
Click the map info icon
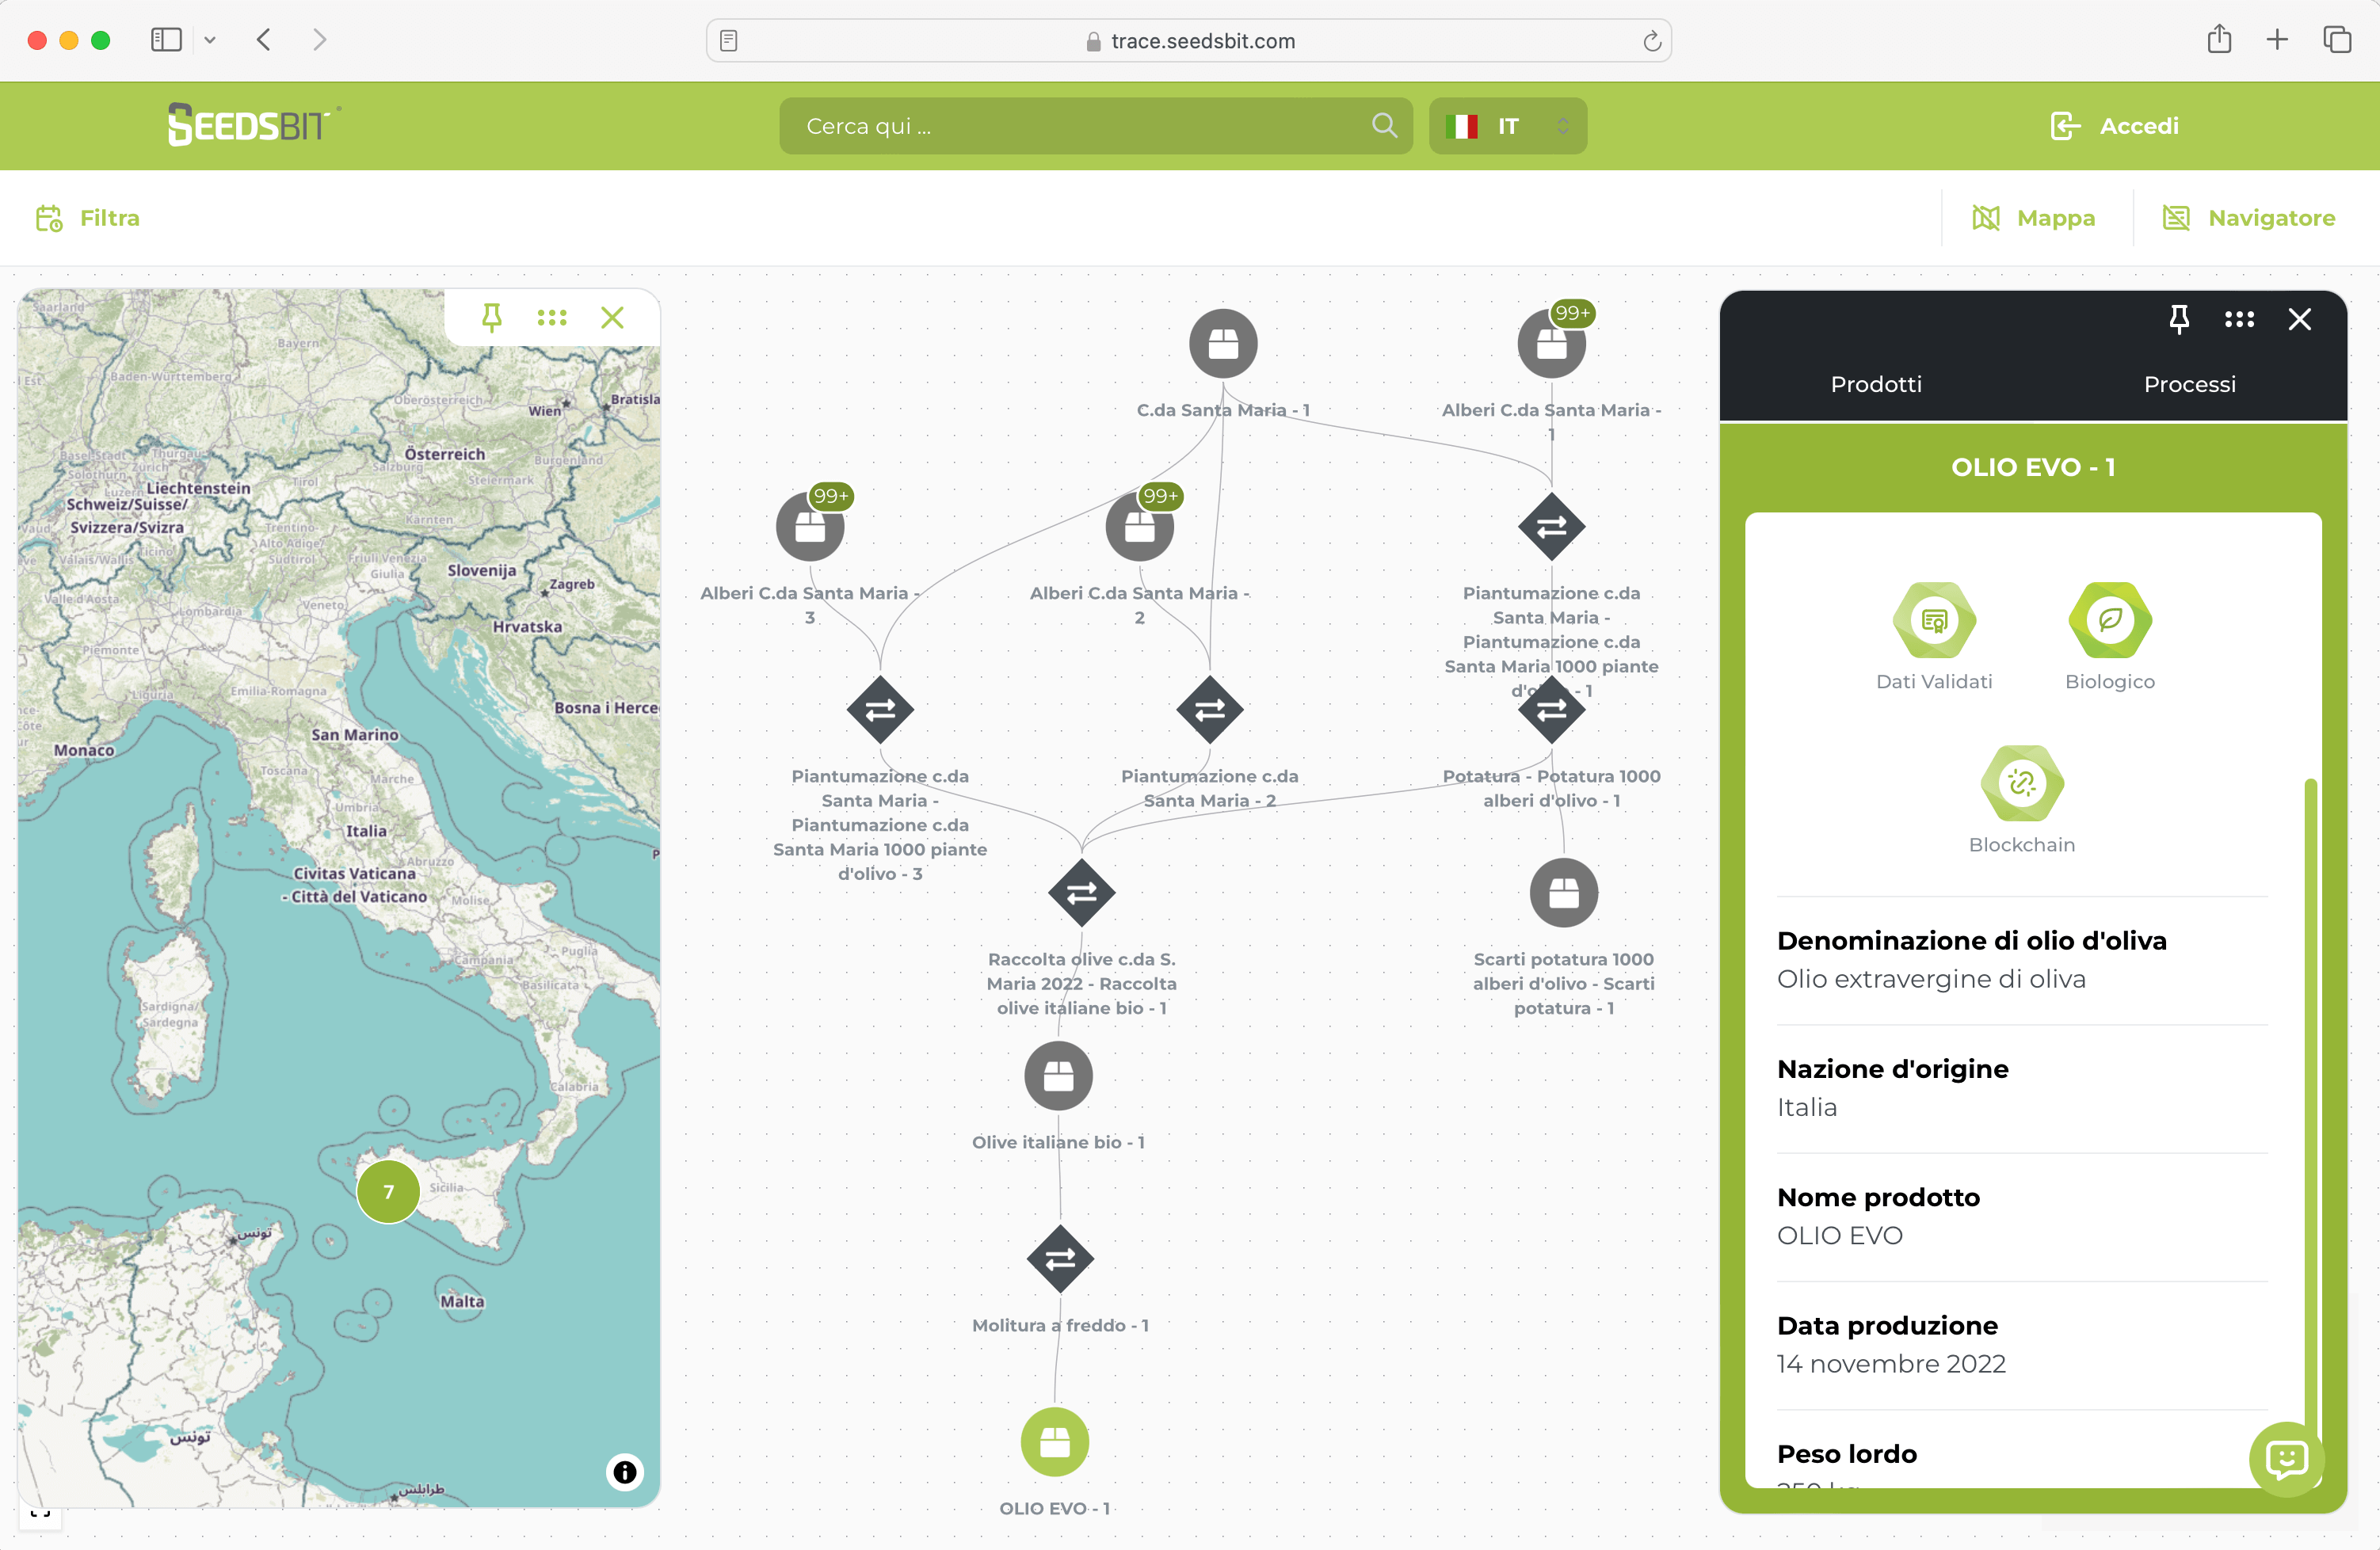pos(625,1471)
